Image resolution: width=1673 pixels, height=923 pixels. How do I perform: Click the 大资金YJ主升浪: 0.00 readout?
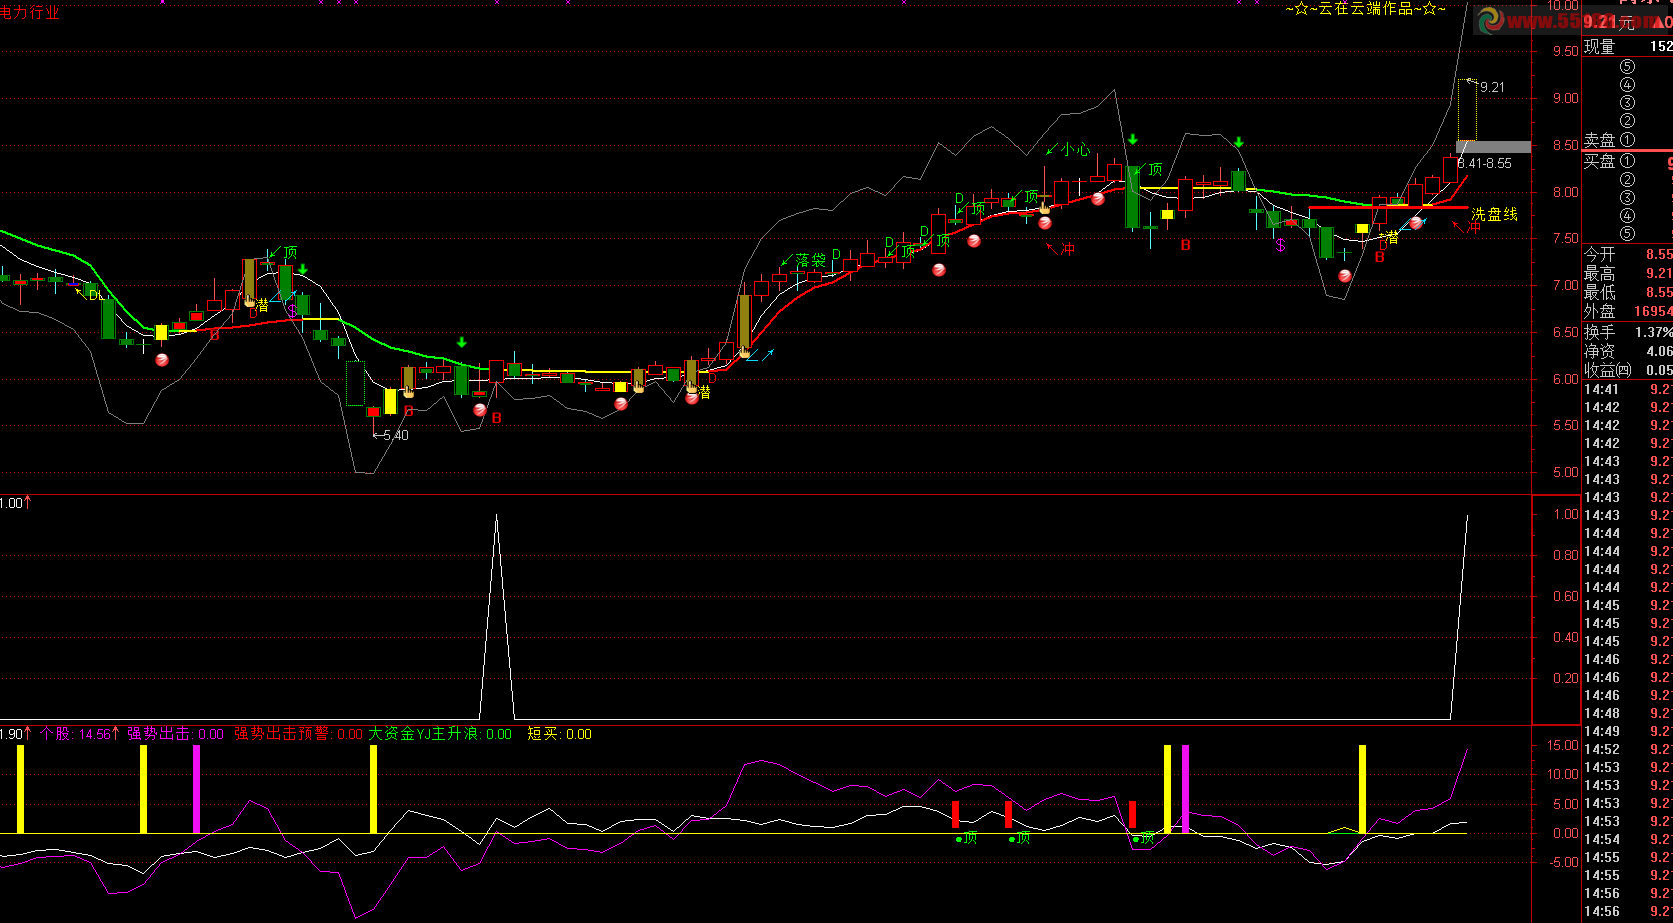point(440,734)
